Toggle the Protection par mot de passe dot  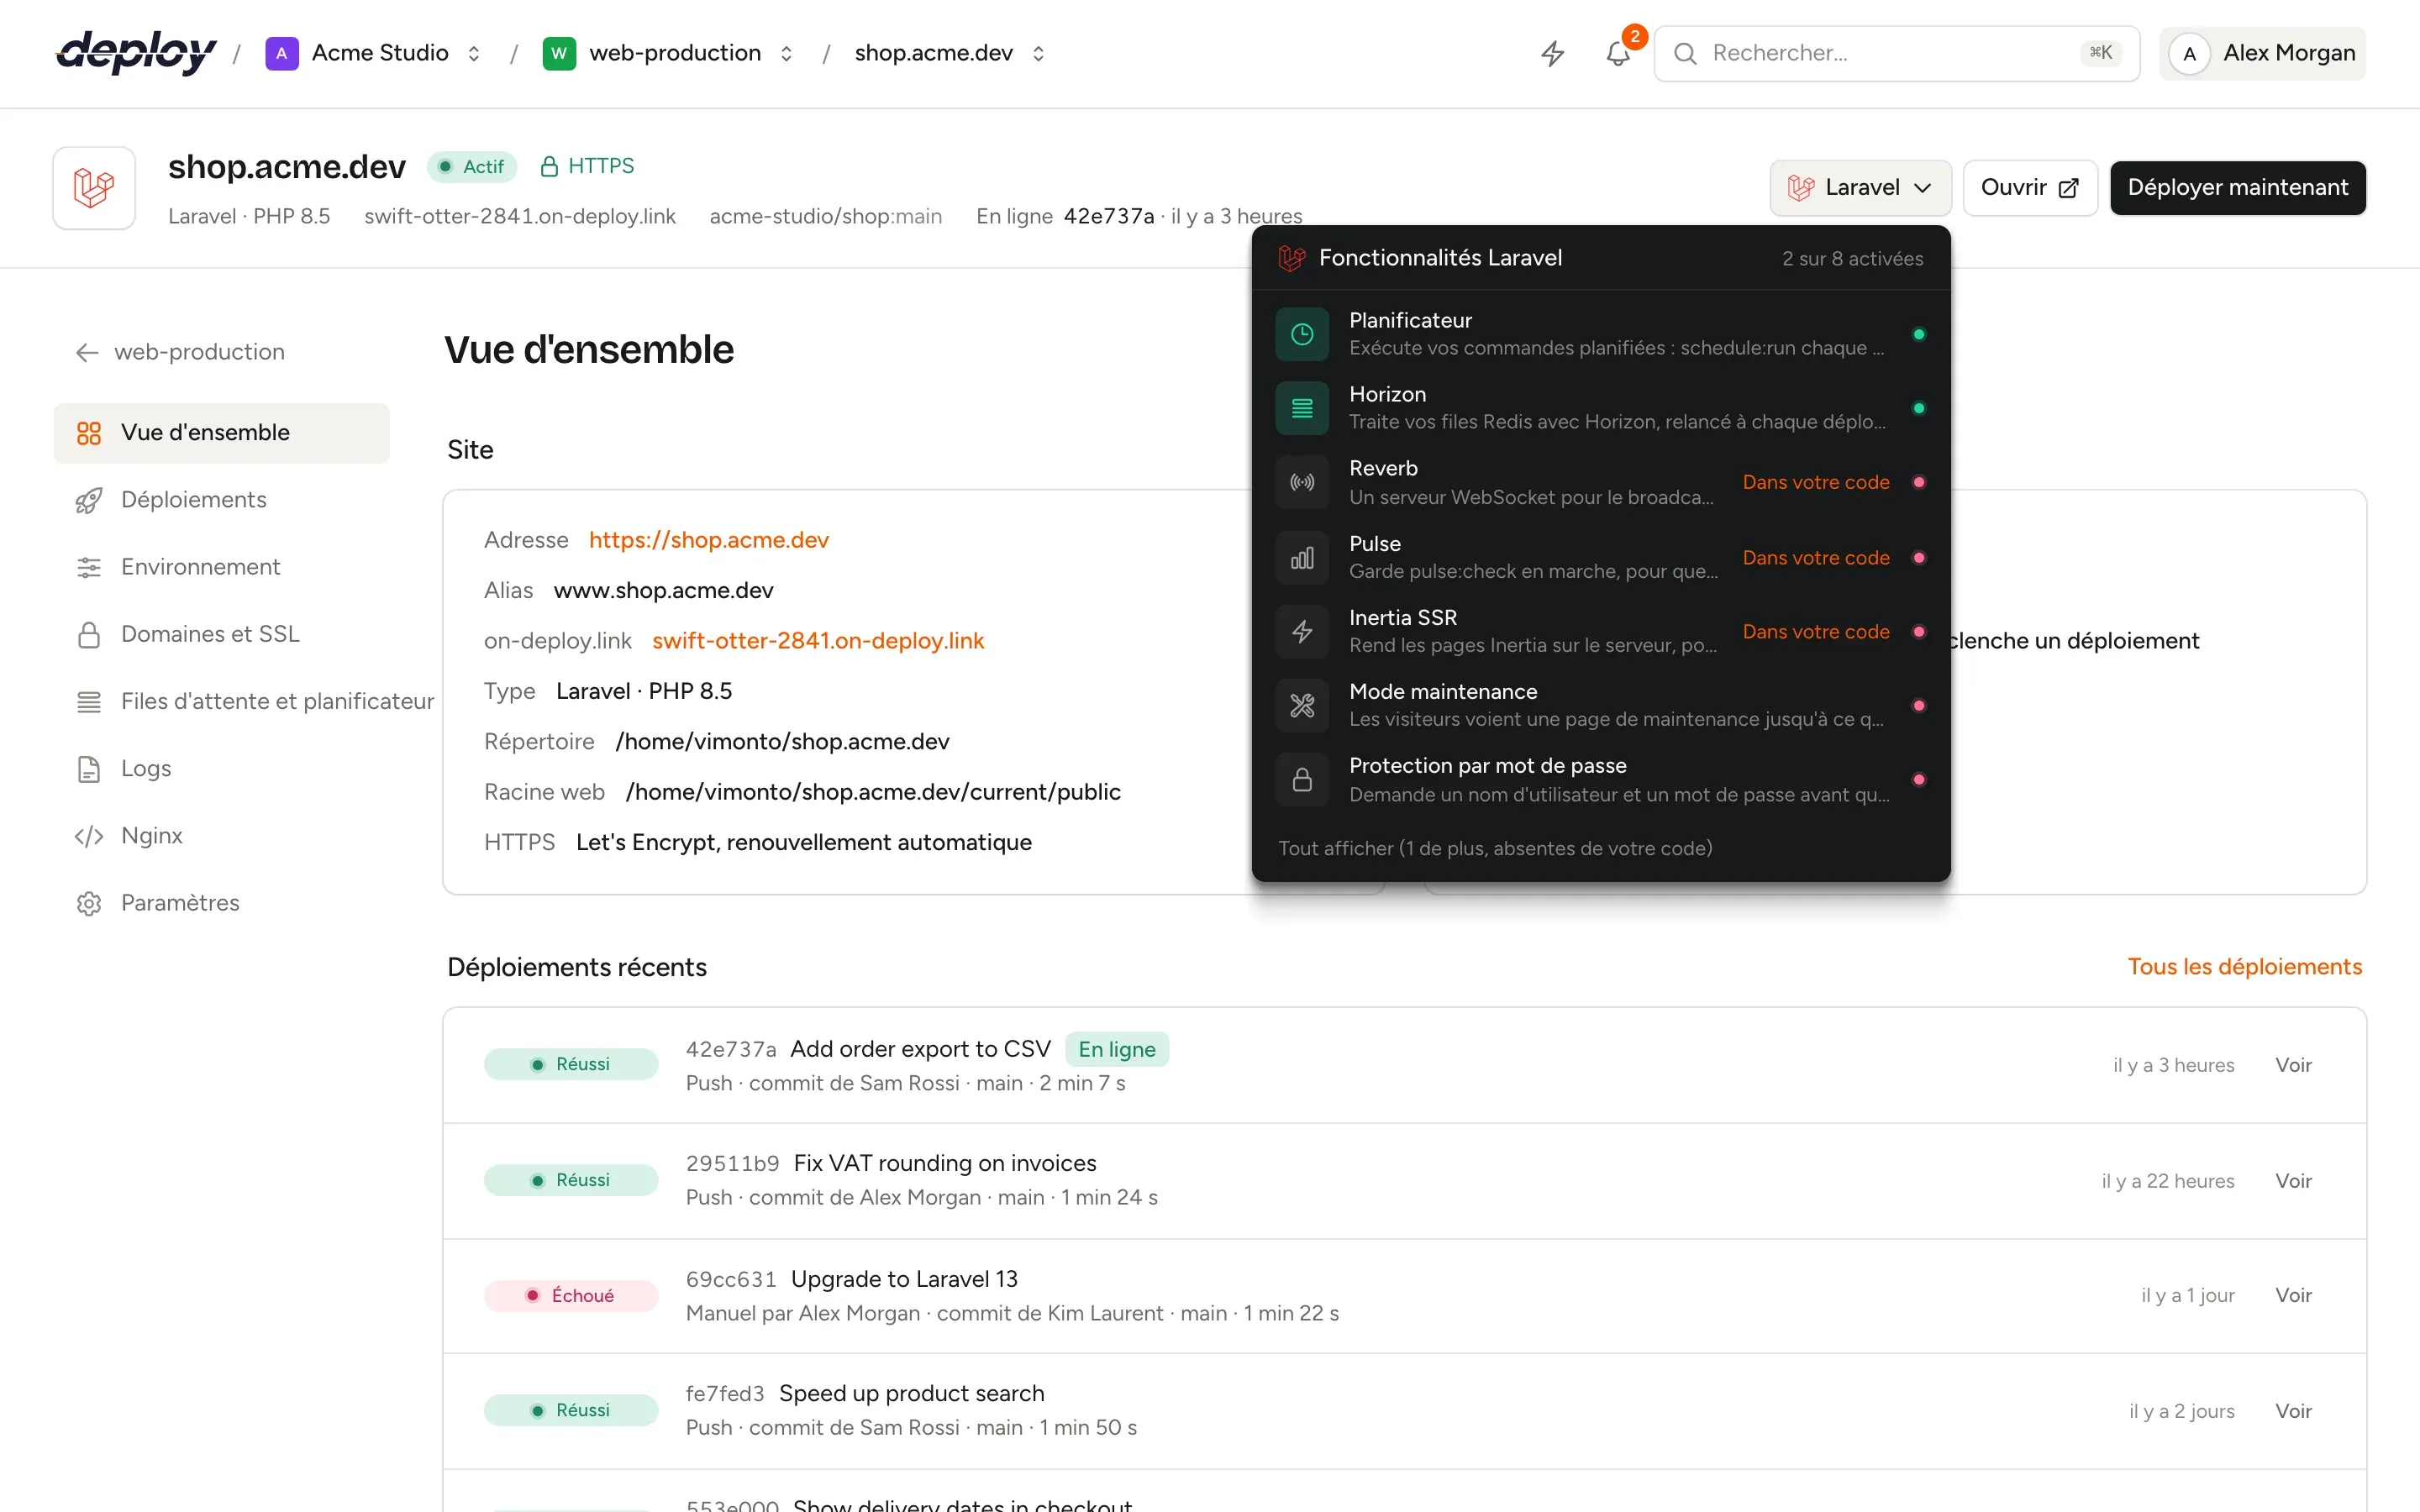(x=1919, y=780)
